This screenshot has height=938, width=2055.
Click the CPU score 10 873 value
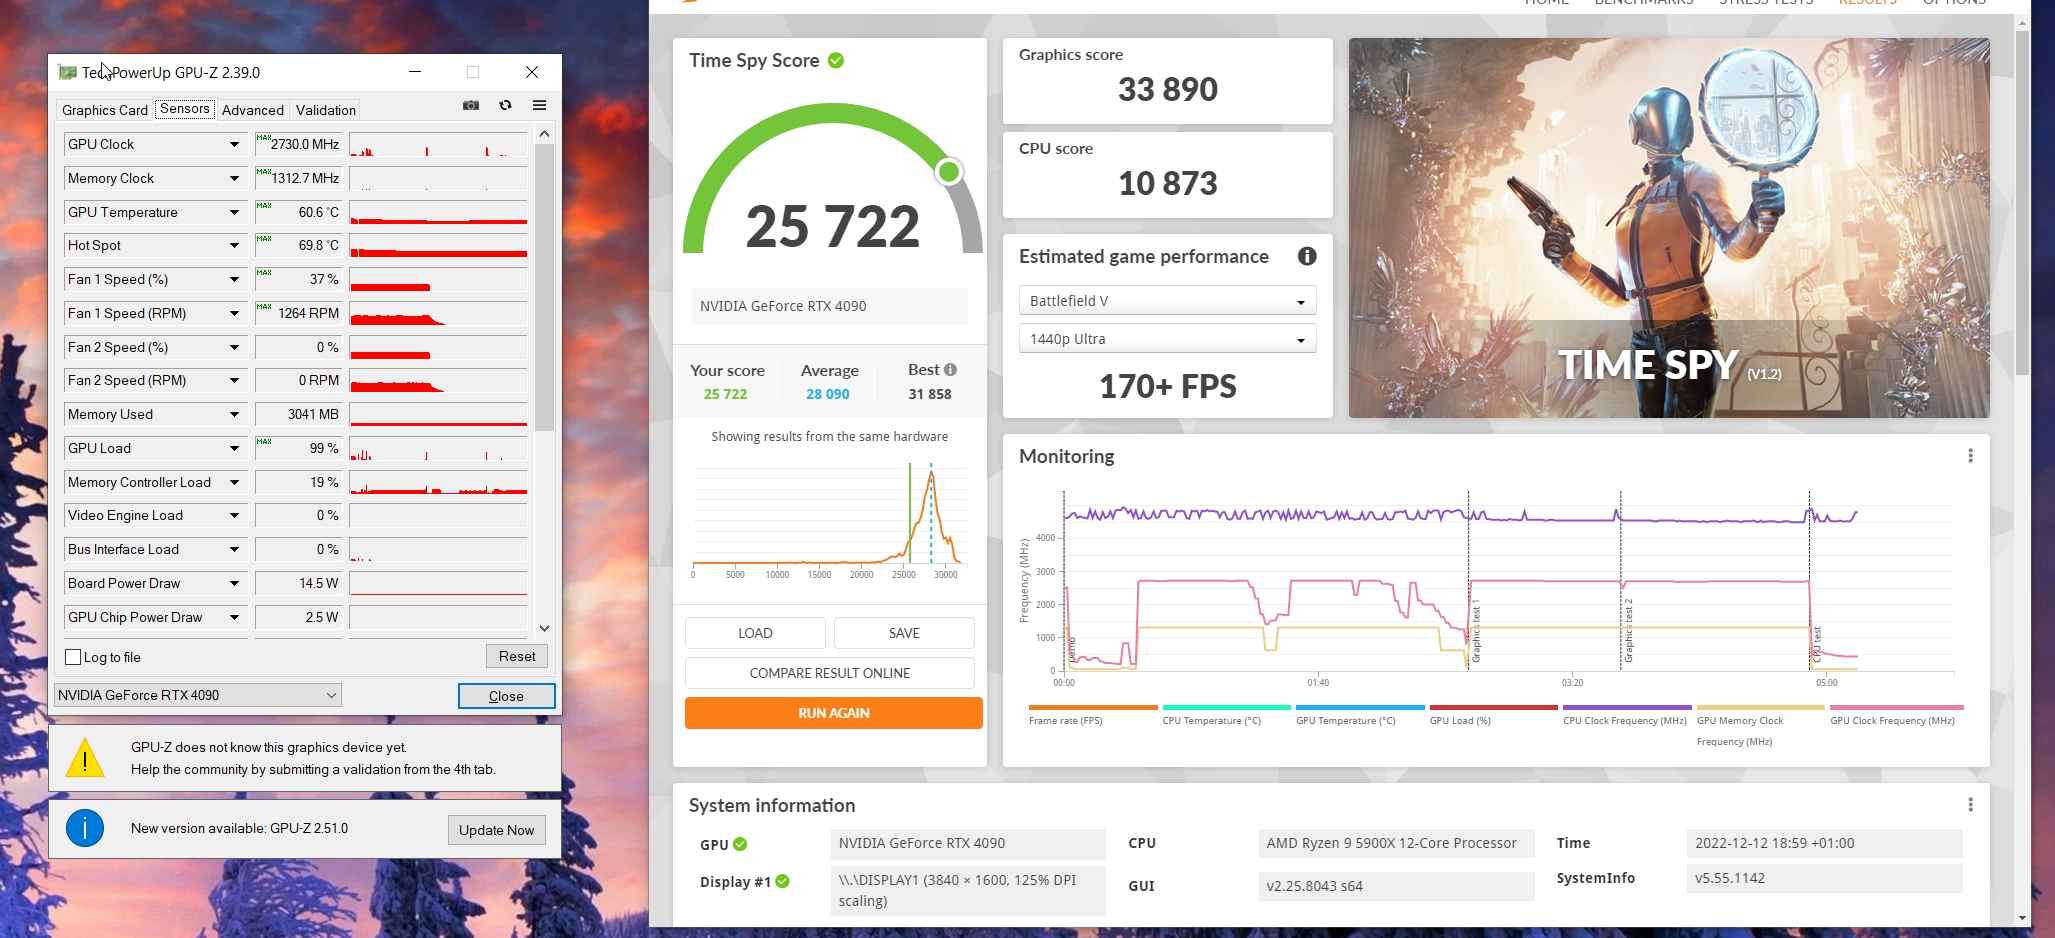pos(1168,183)
